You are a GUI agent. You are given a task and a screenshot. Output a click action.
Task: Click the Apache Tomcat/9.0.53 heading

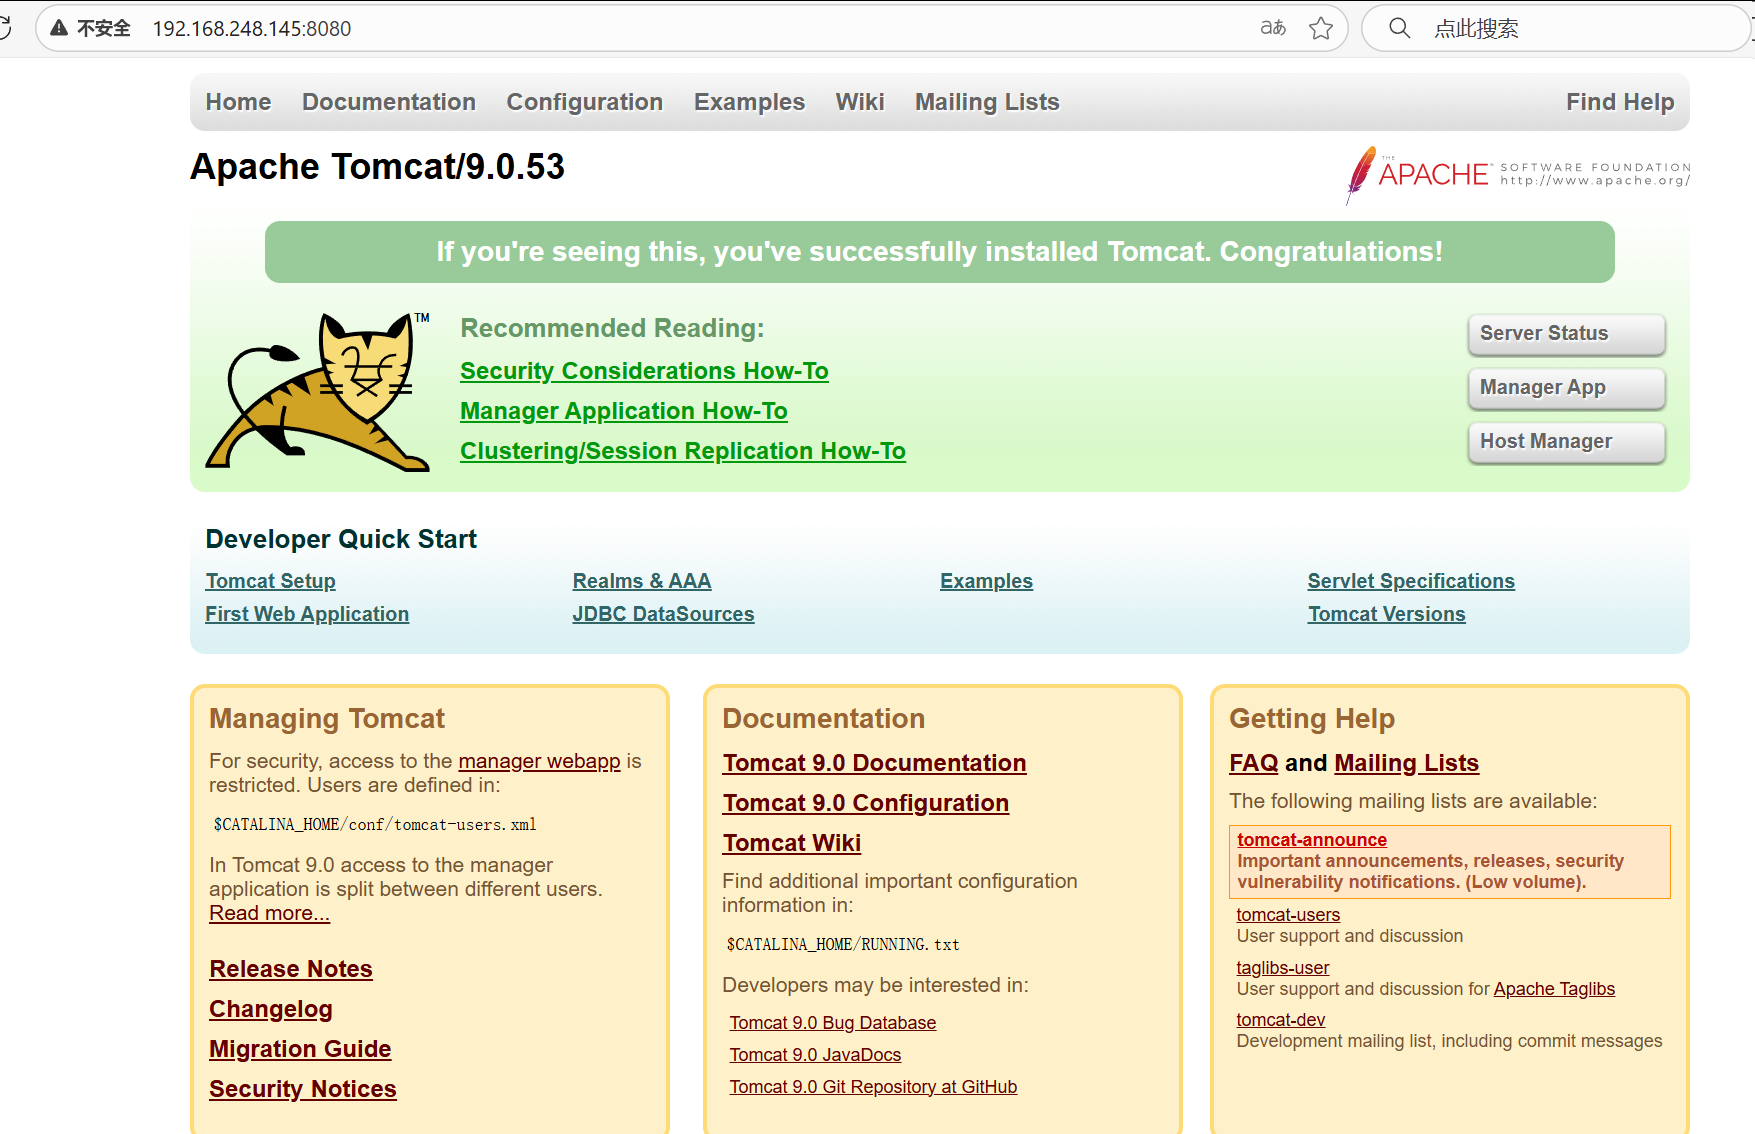pyautogui.click(x=378, y=167)
